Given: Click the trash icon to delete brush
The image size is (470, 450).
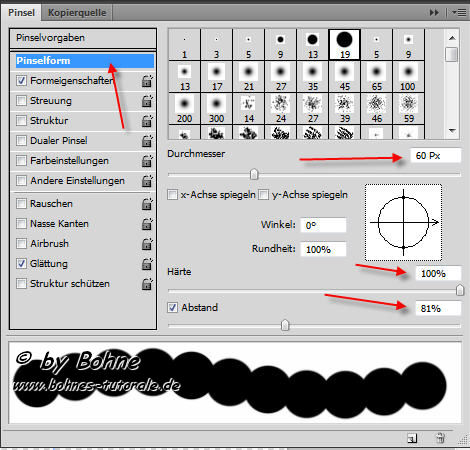Looking at the screenshot, I should (440, 438).
